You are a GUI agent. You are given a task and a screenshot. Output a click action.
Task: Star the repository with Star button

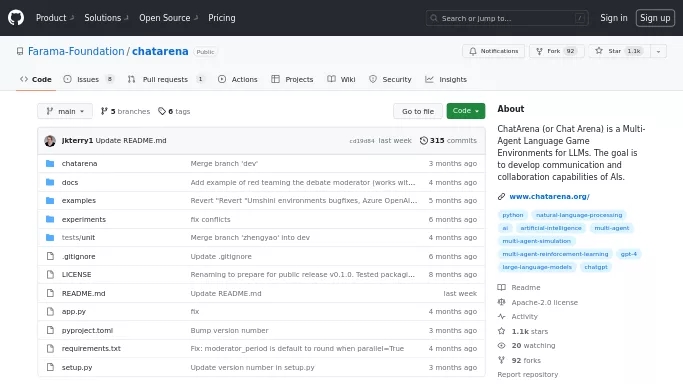[x=619, y=51]
